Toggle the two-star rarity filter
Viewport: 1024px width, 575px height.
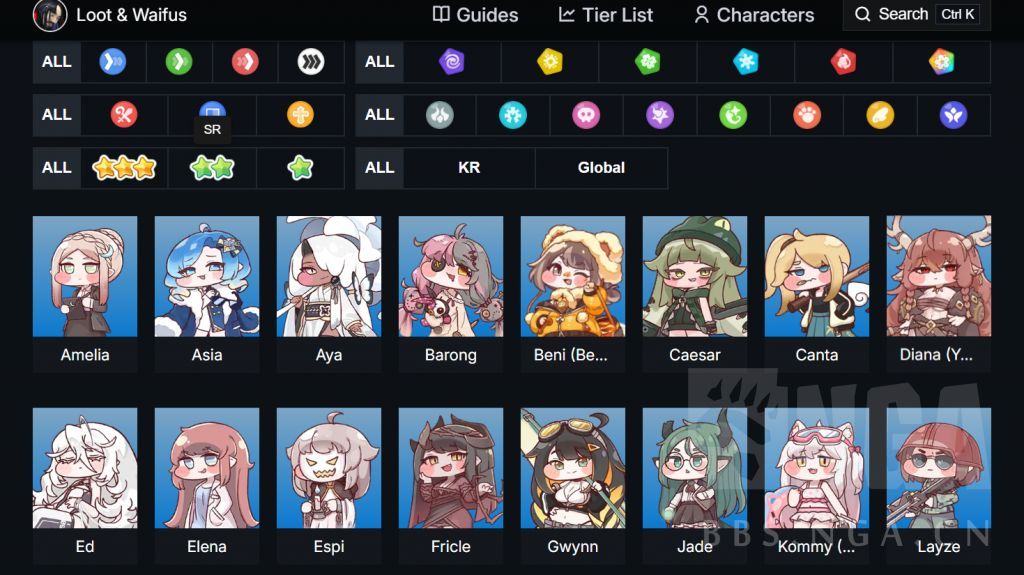point(212,168)
